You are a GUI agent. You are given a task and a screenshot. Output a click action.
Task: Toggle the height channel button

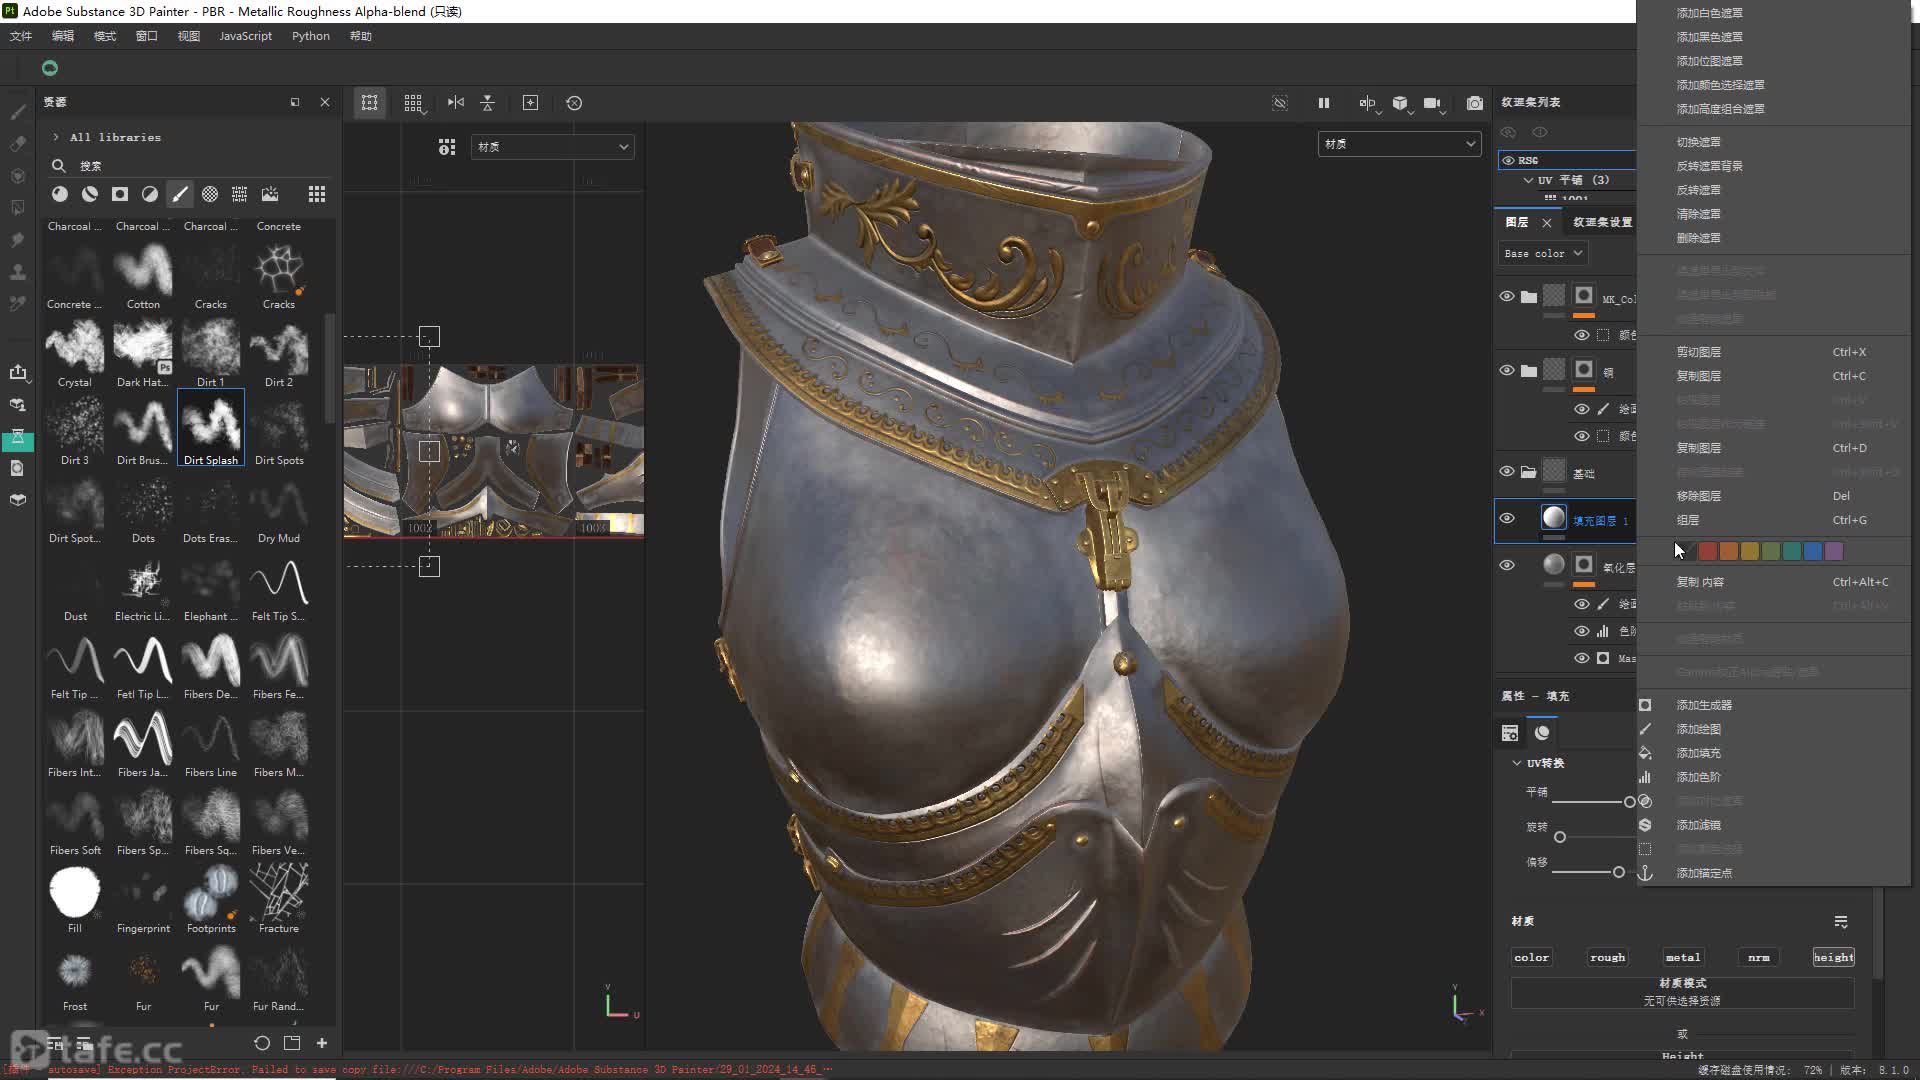(x=1833, y=958)
